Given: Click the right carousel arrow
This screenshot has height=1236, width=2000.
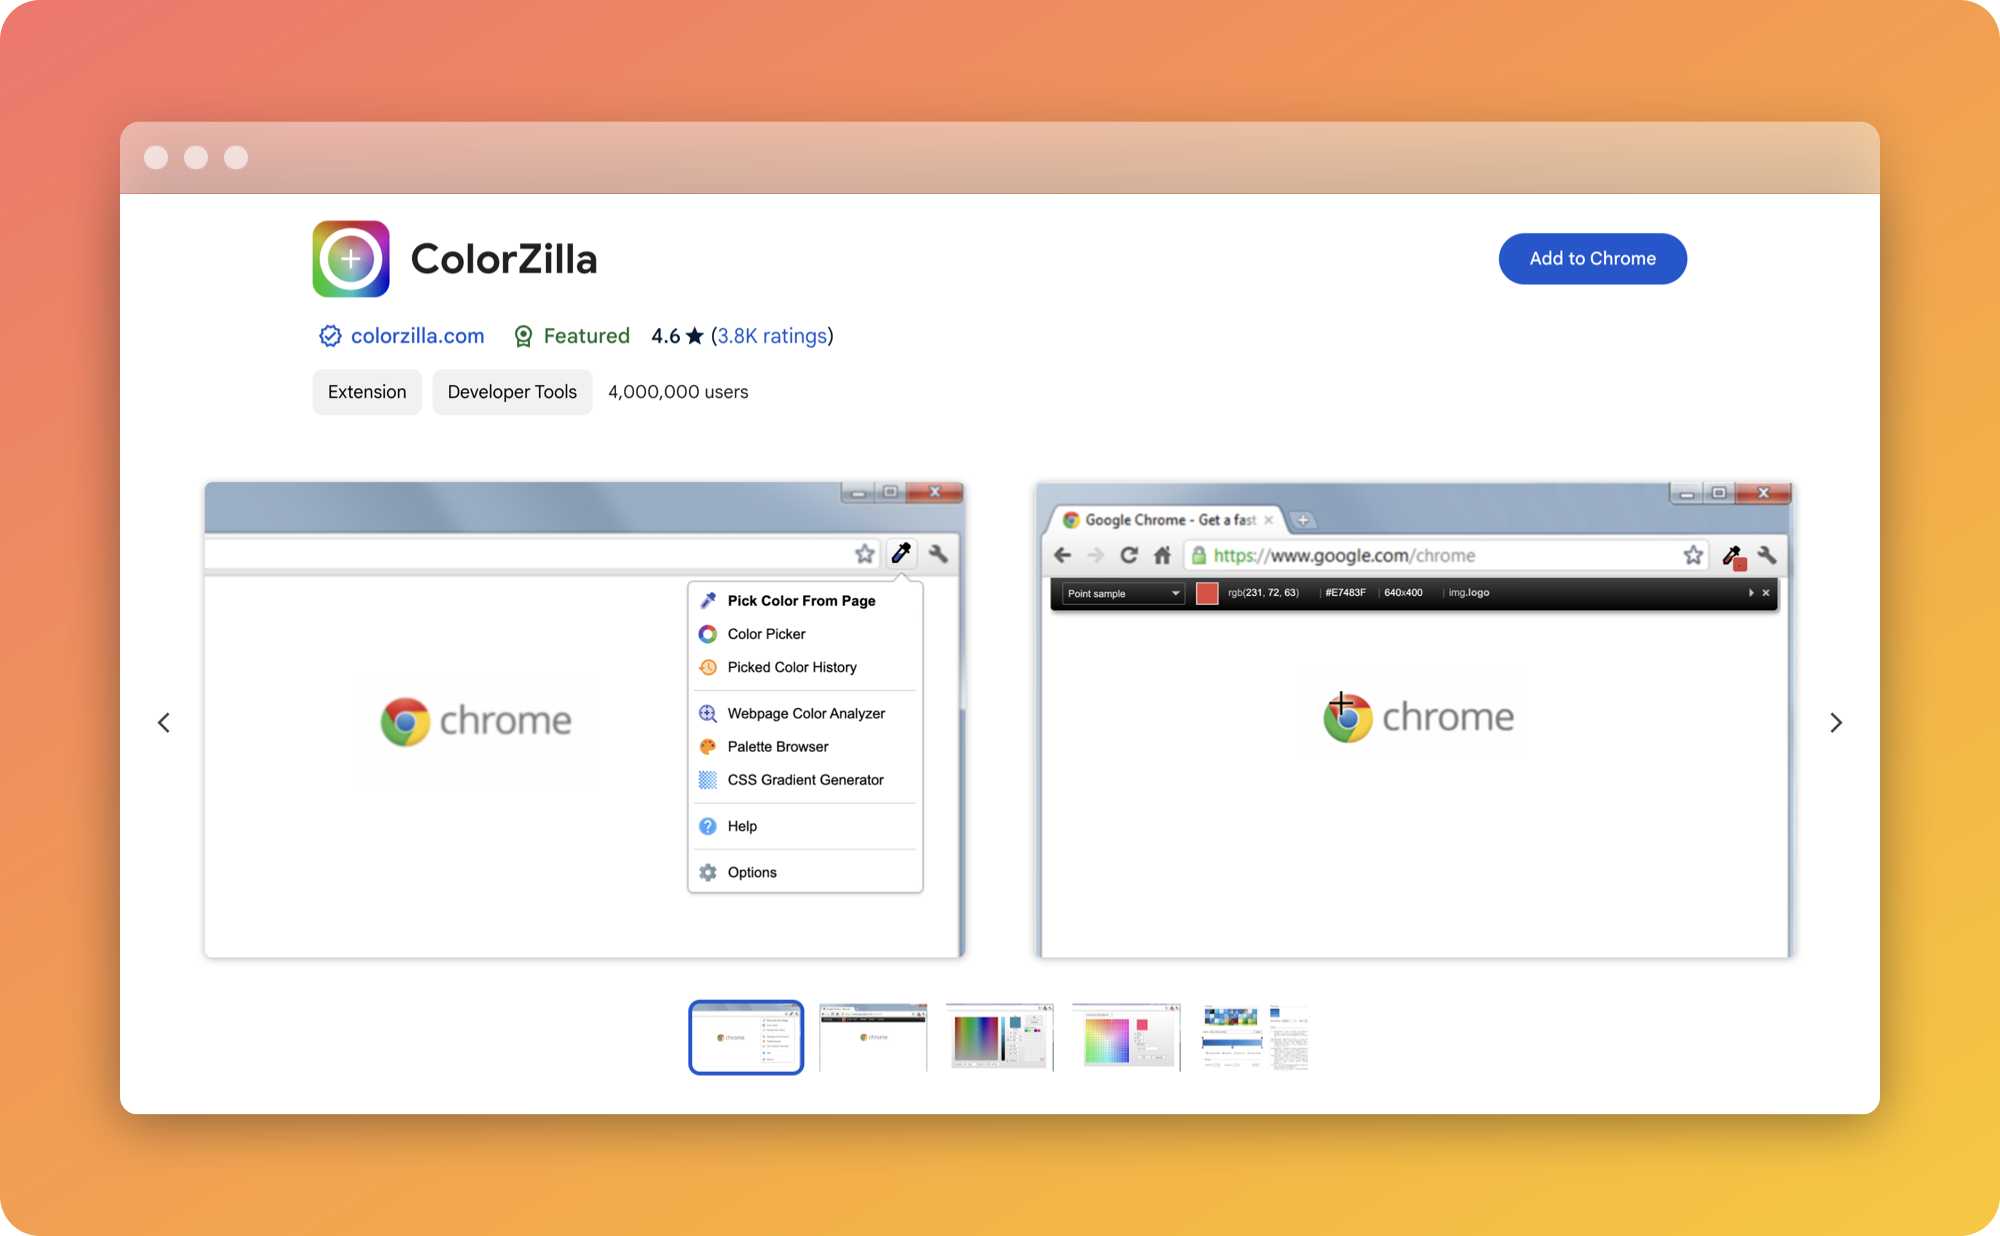Looking at the screenshot, I should (1836, 722).
